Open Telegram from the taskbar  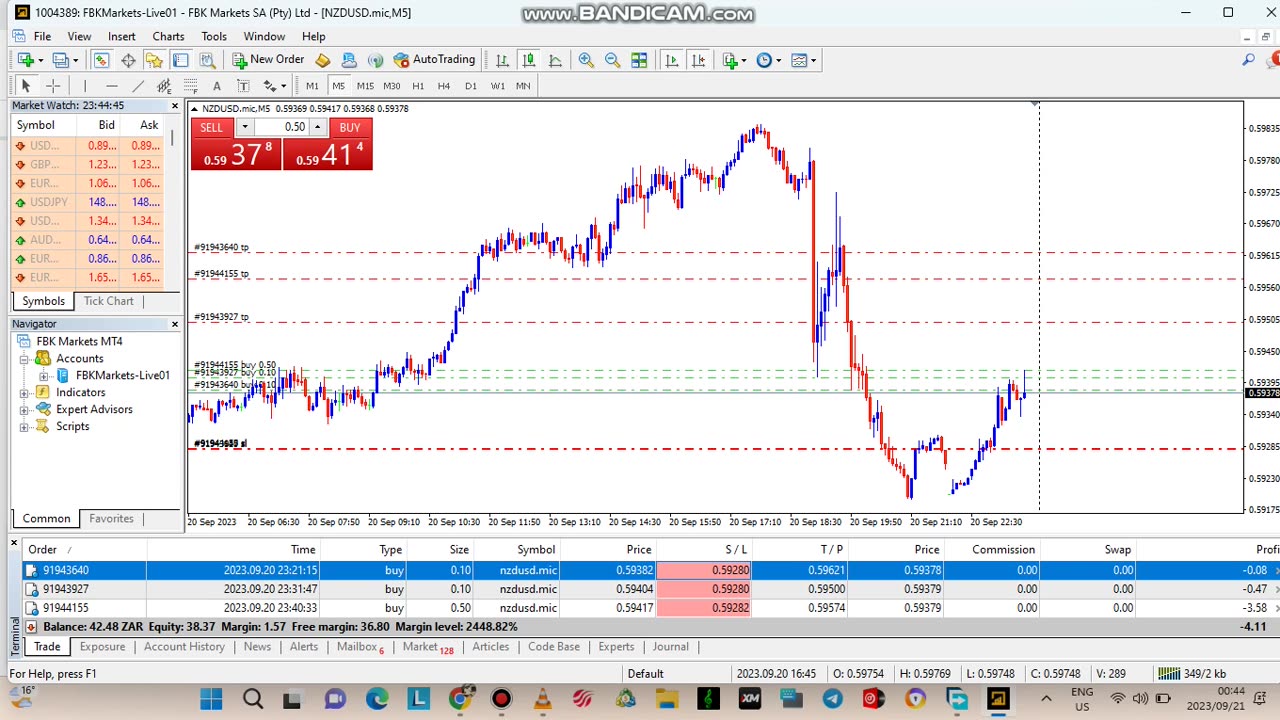[x=832, y=699]
